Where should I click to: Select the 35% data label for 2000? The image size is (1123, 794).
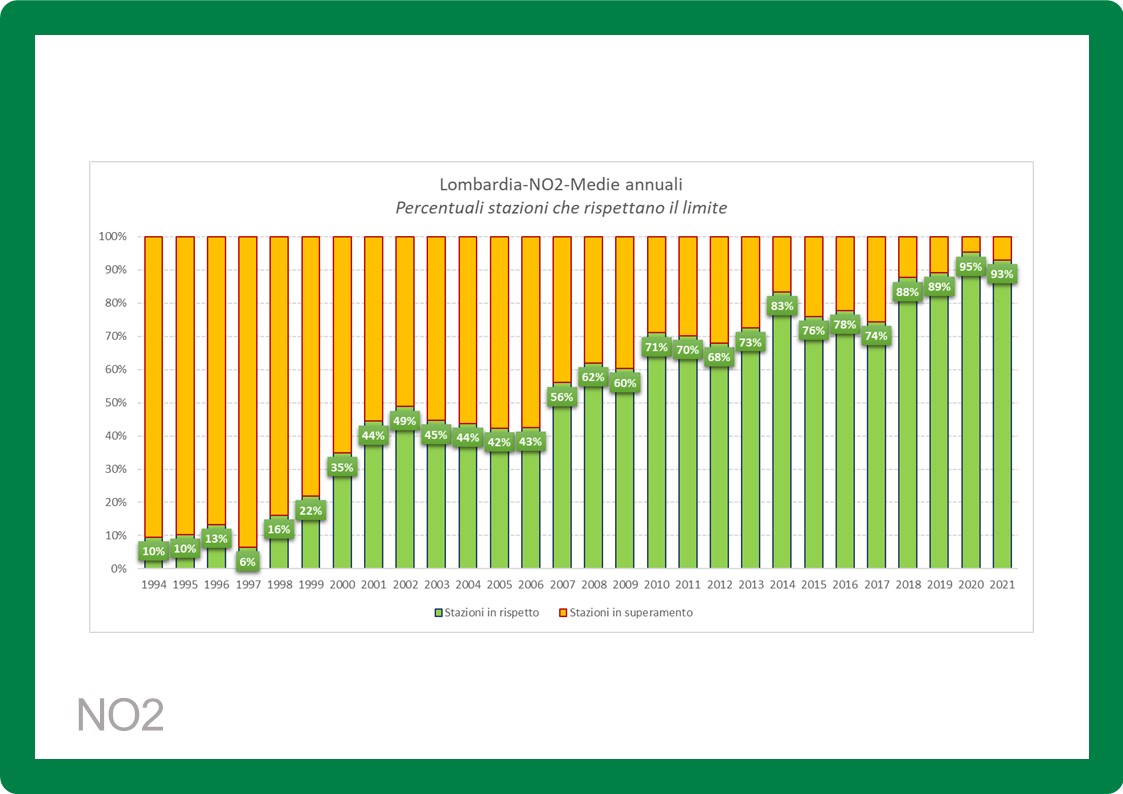342,467
